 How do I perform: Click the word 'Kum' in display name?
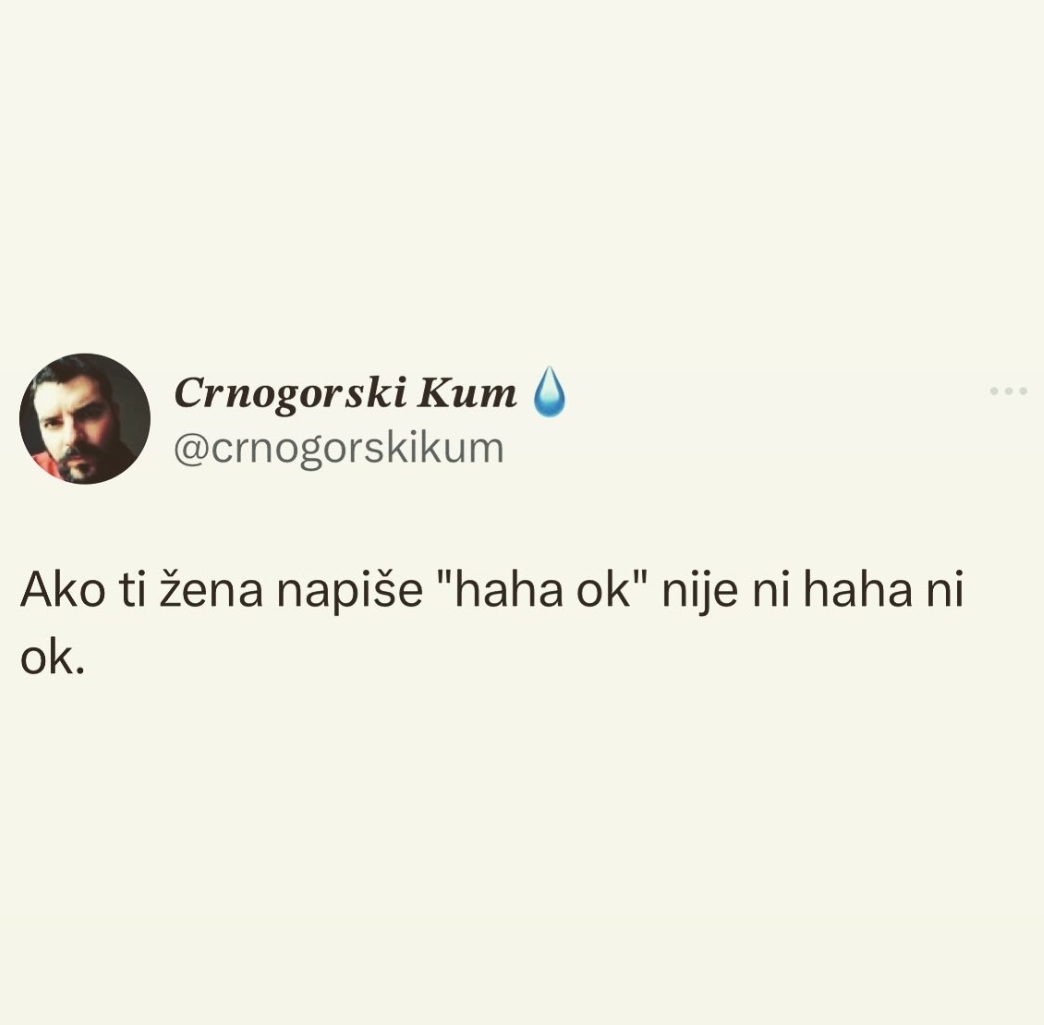(x=466, y=393)
